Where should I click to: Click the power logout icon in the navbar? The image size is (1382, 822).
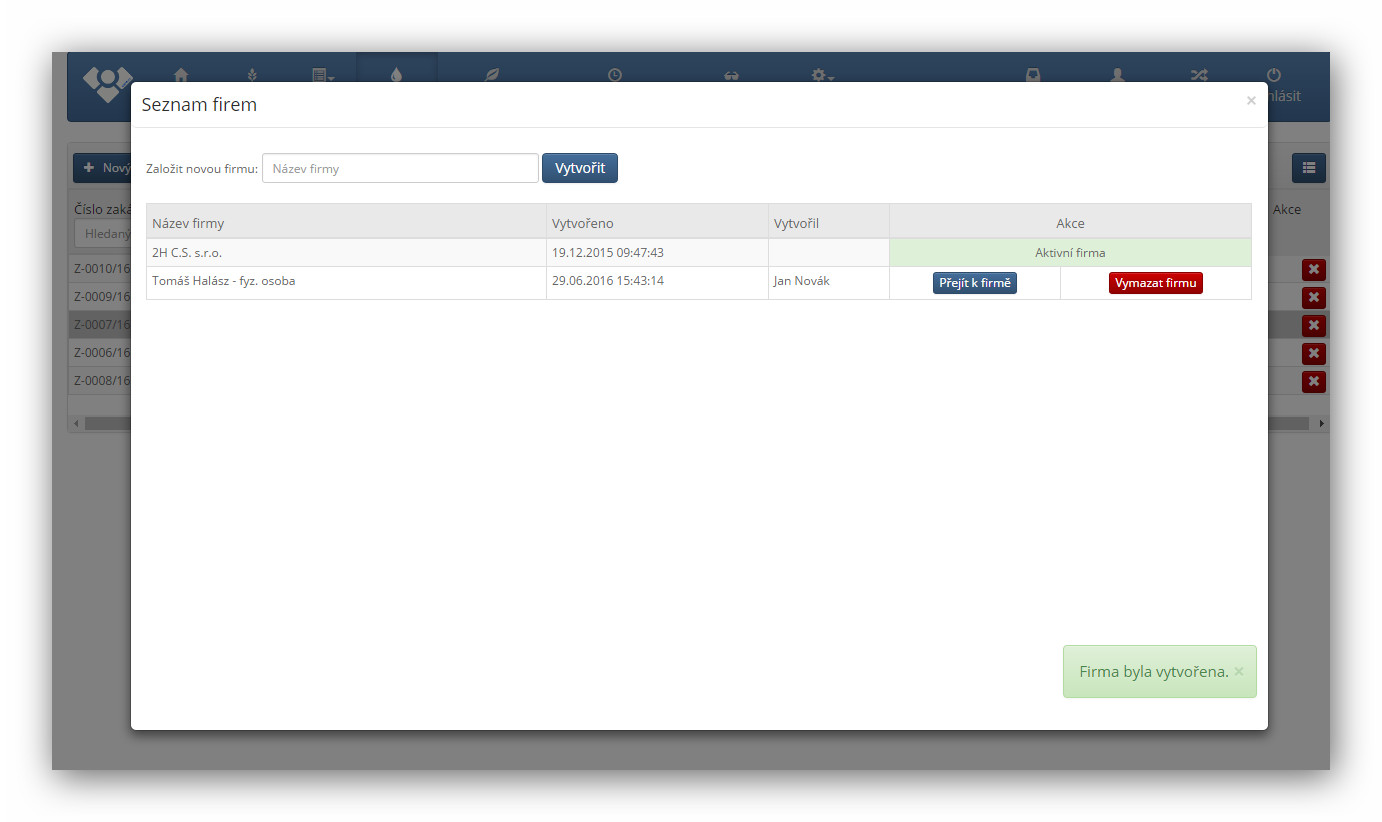click(1273, 74)
